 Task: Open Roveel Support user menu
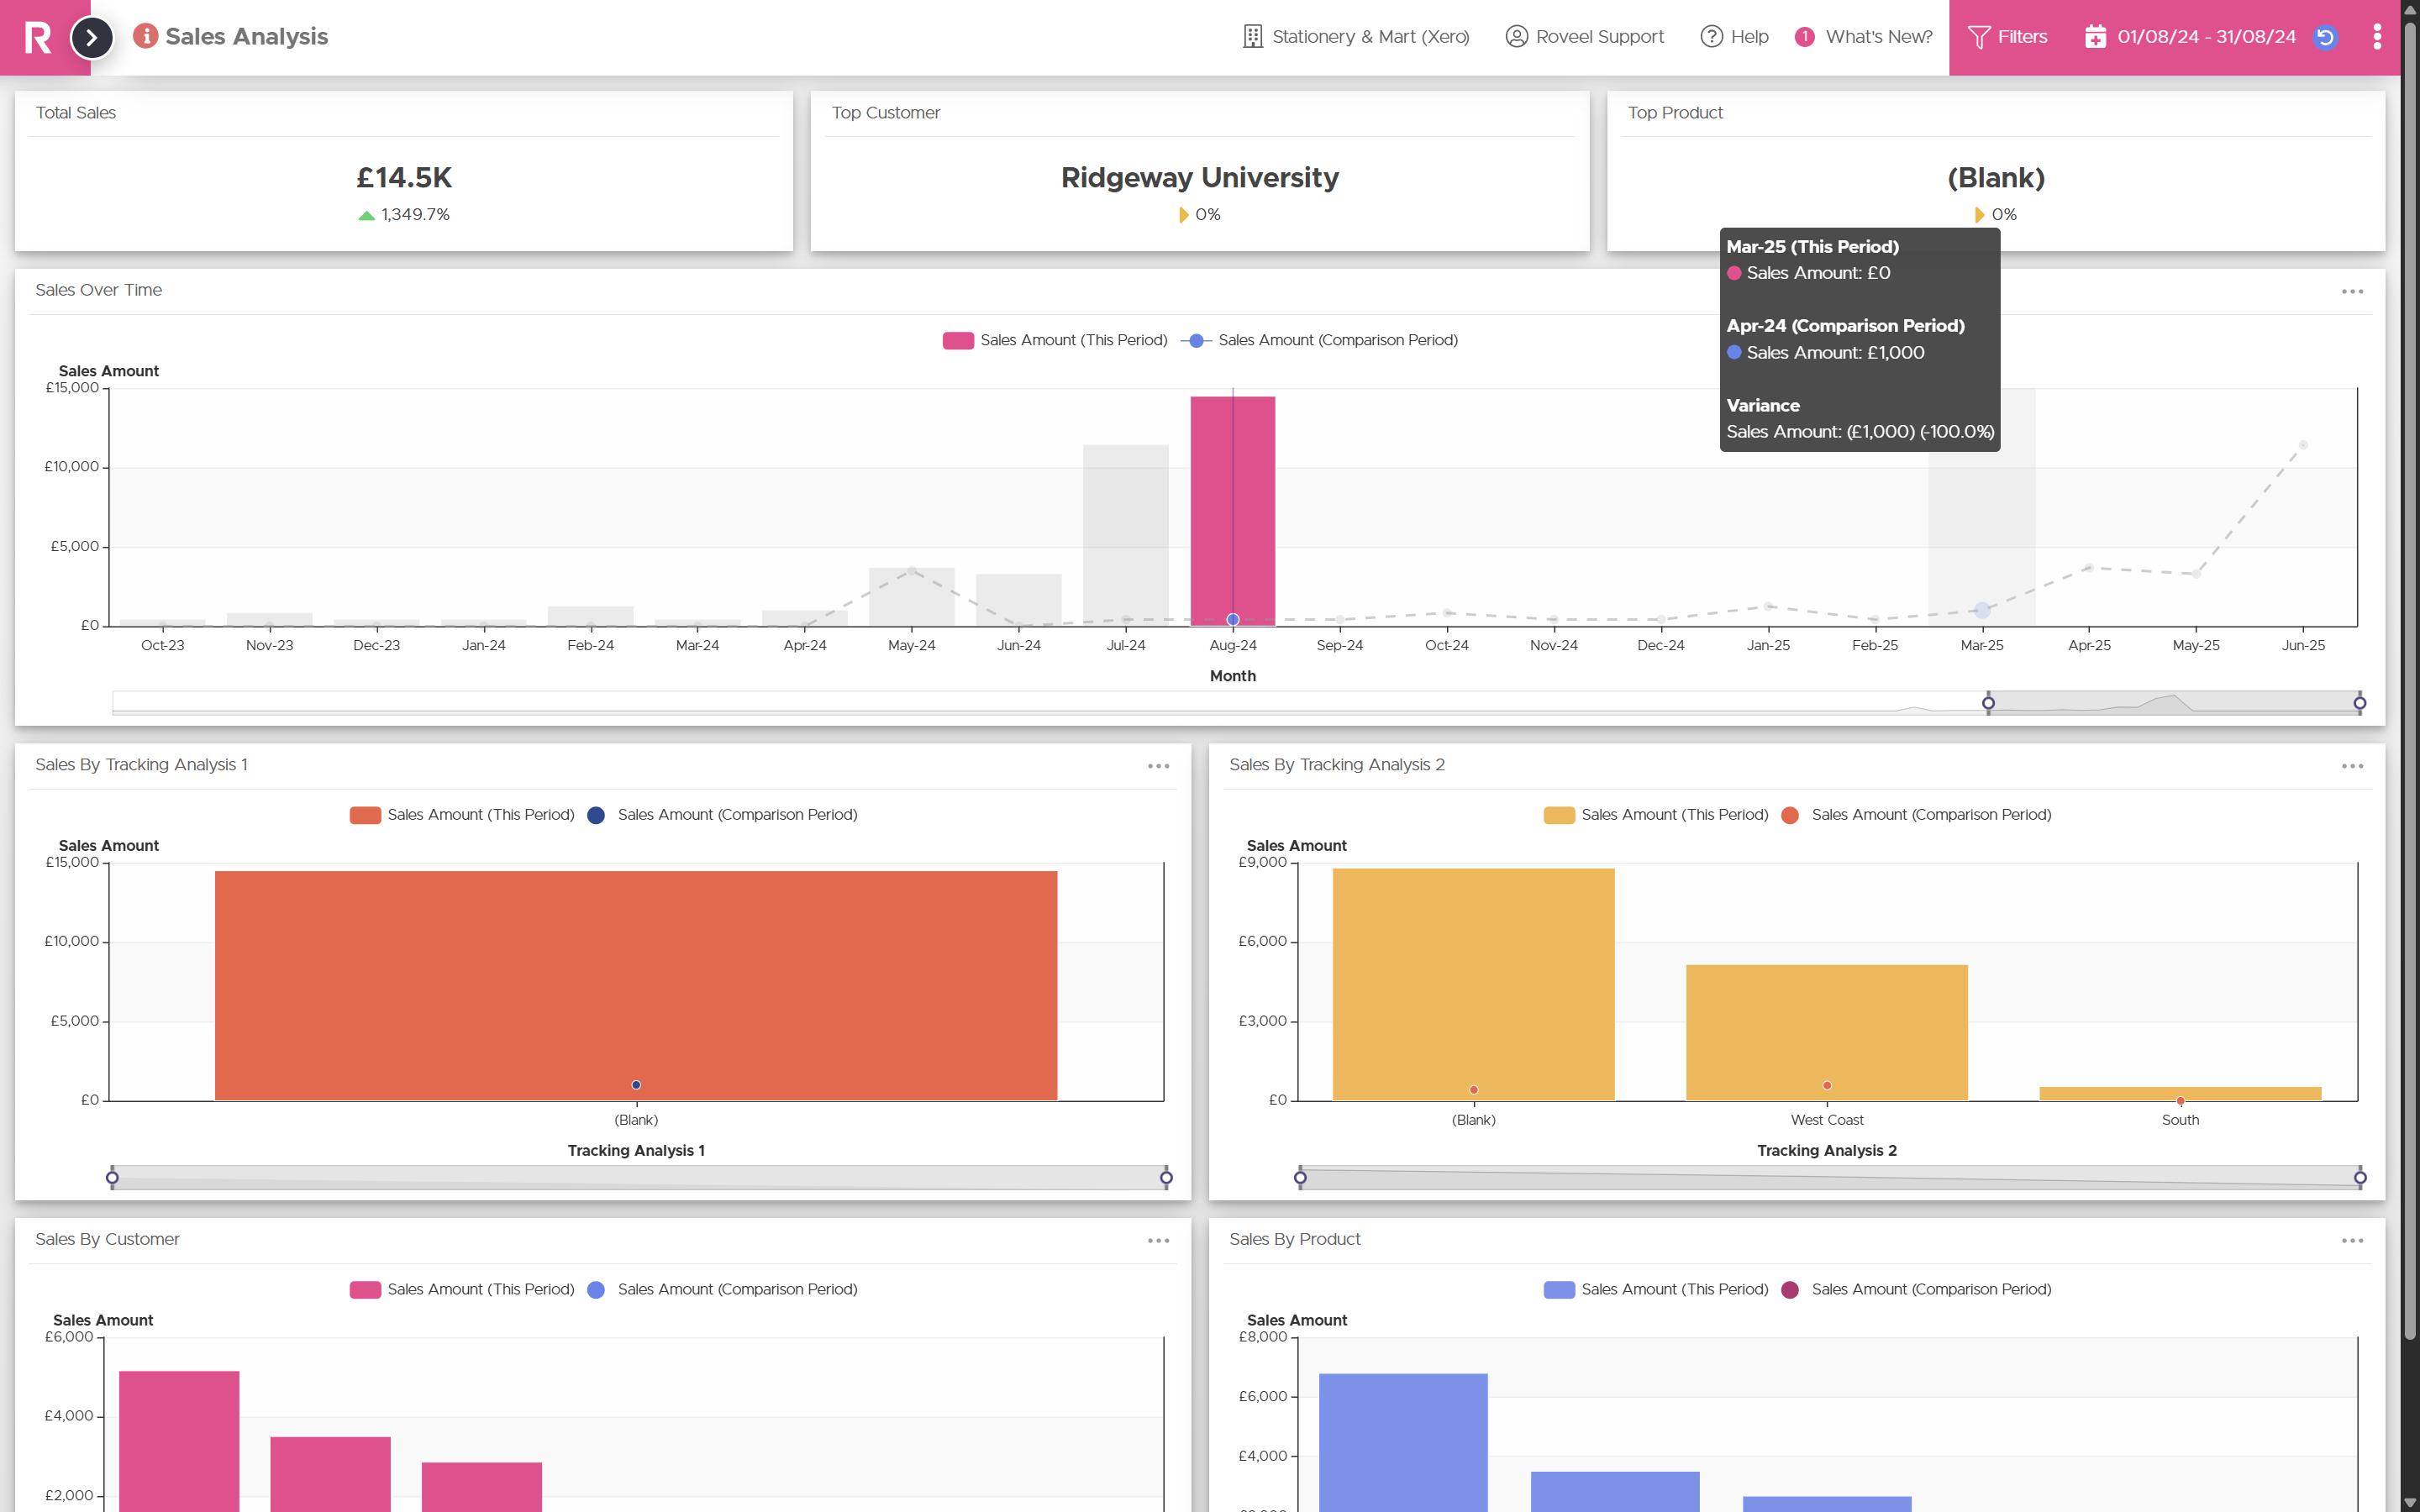[x=1584, y=37]
